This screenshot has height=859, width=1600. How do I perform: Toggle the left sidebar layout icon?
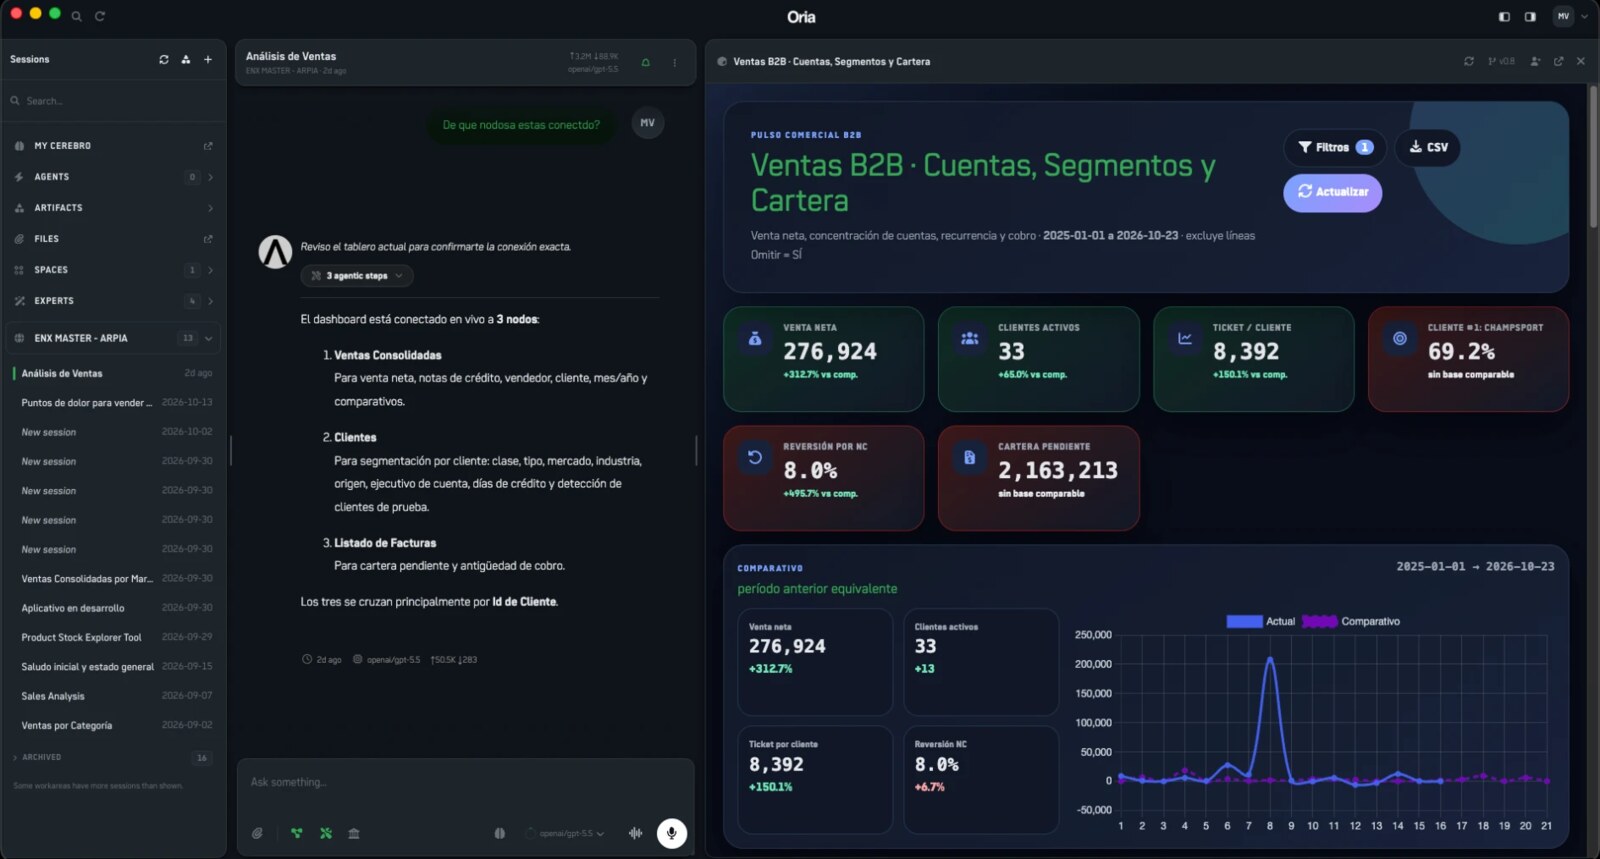[x=1504, y=16]
